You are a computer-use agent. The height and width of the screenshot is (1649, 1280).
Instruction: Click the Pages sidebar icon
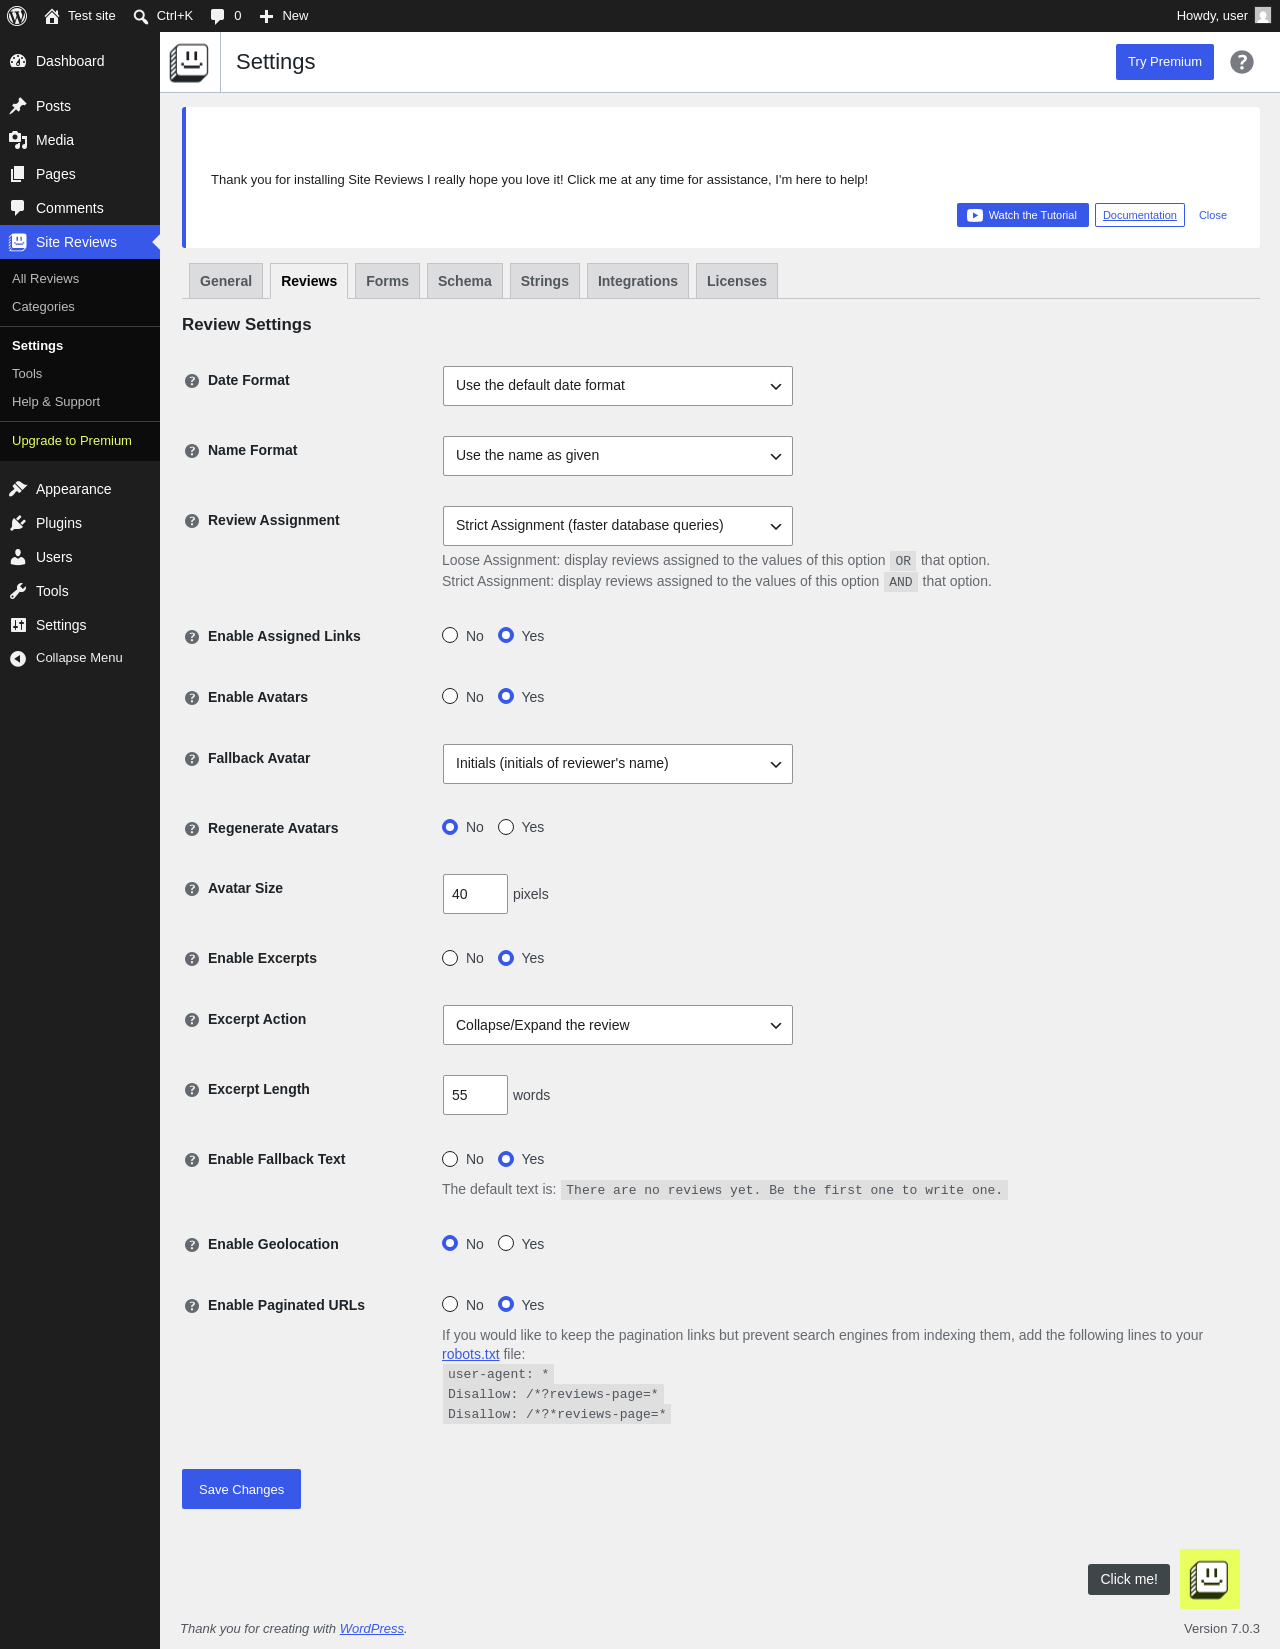click(x=18, y=174)
